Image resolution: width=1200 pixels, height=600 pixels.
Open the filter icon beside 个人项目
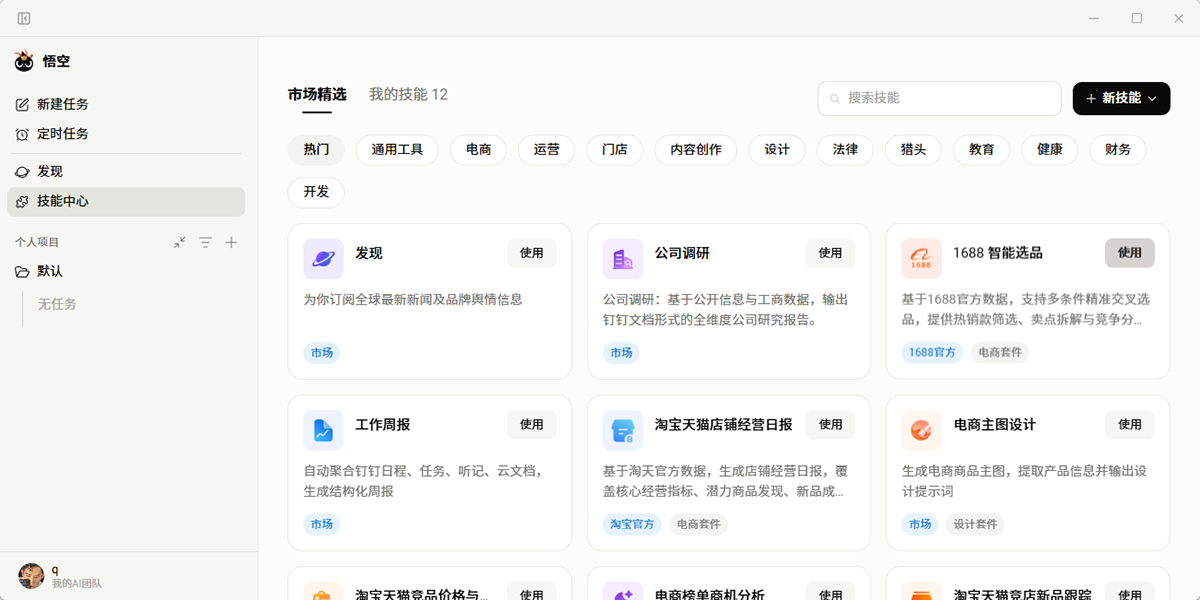[x=205, y=242]
